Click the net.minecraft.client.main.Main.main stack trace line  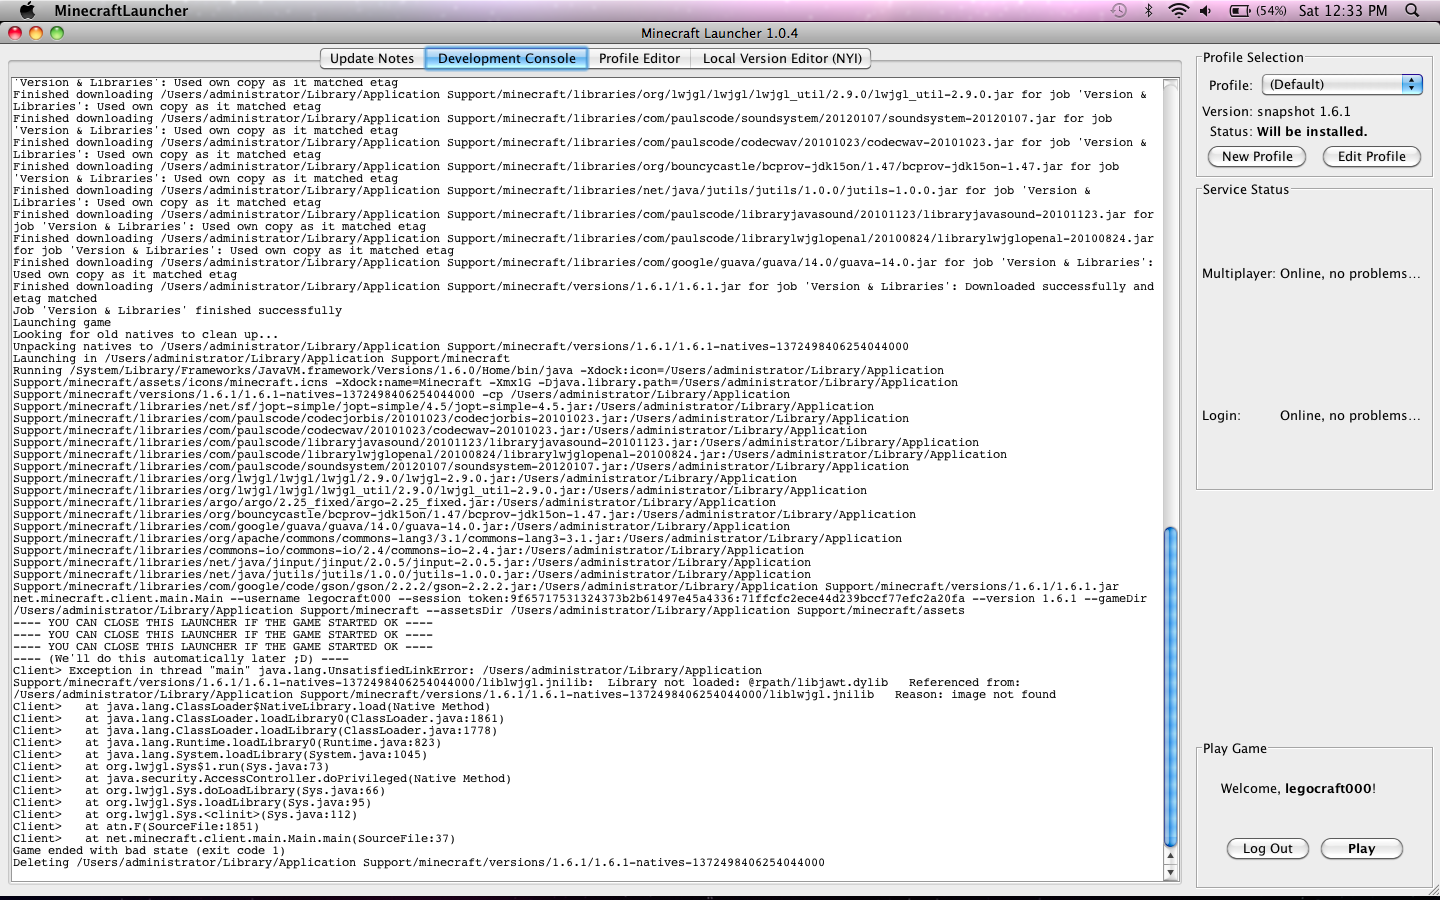pyautogui.click(x=234, y=839)
